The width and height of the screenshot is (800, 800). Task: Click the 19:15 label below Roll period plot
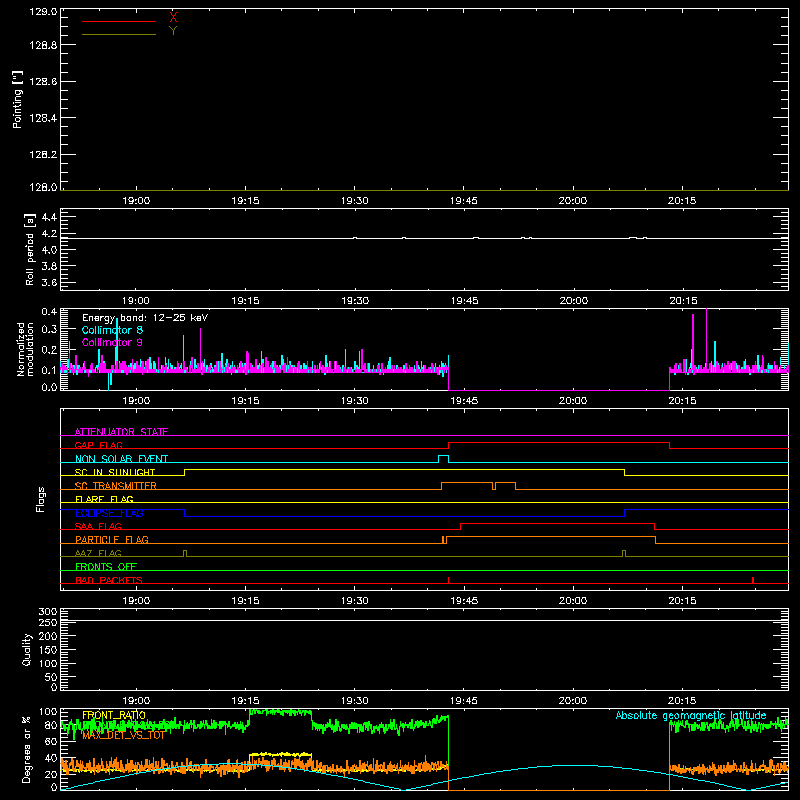(245, 301)
